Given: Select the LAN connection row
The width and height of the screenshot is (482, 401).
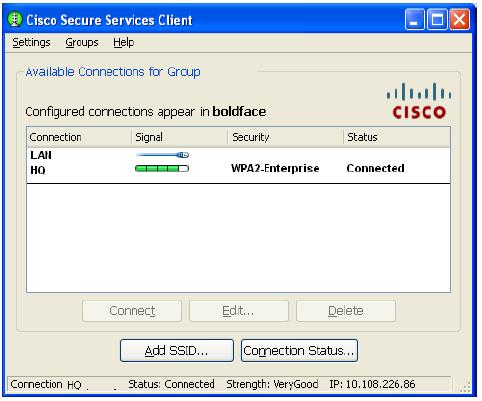Looking at the screenshot, I should [238, 155].
